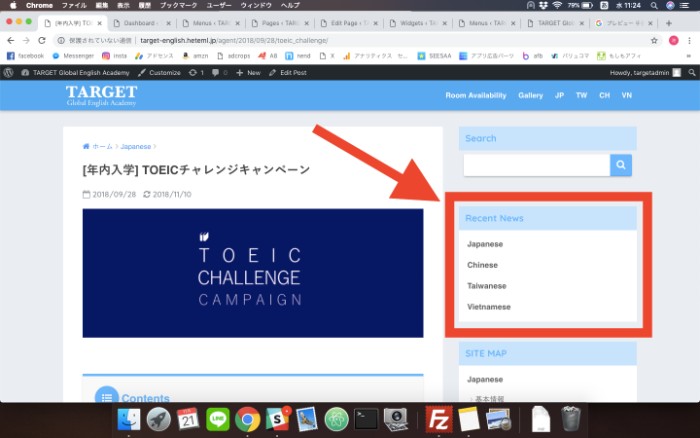Open the LINE app in dock
Image resolution: width=700 pixels, height=438 pixels.
pyautogui.click(x=218, y=419)
